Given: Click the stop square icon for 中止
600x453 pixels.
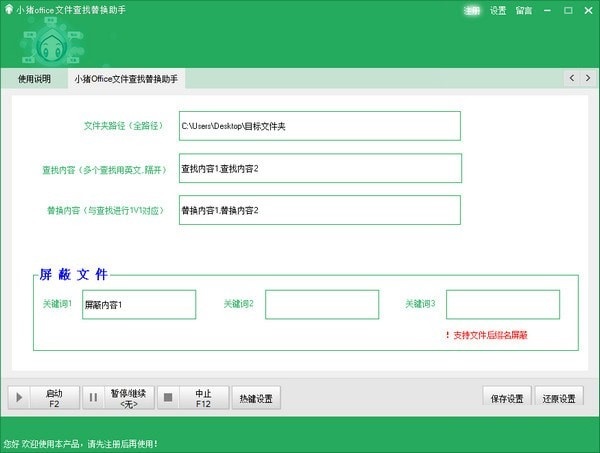Looking at the screenshot, I should [x=167, y=398].
